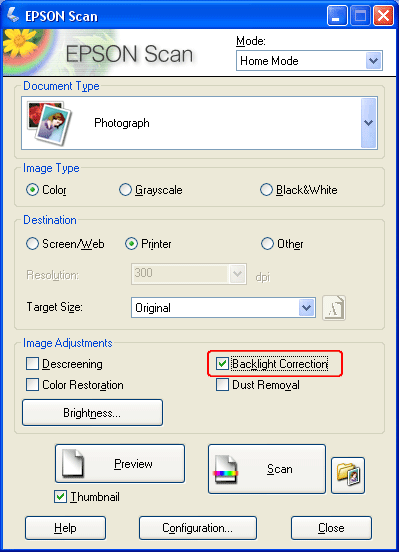Turn off the Thumbnail checkbox

click(x=61, y=497)
